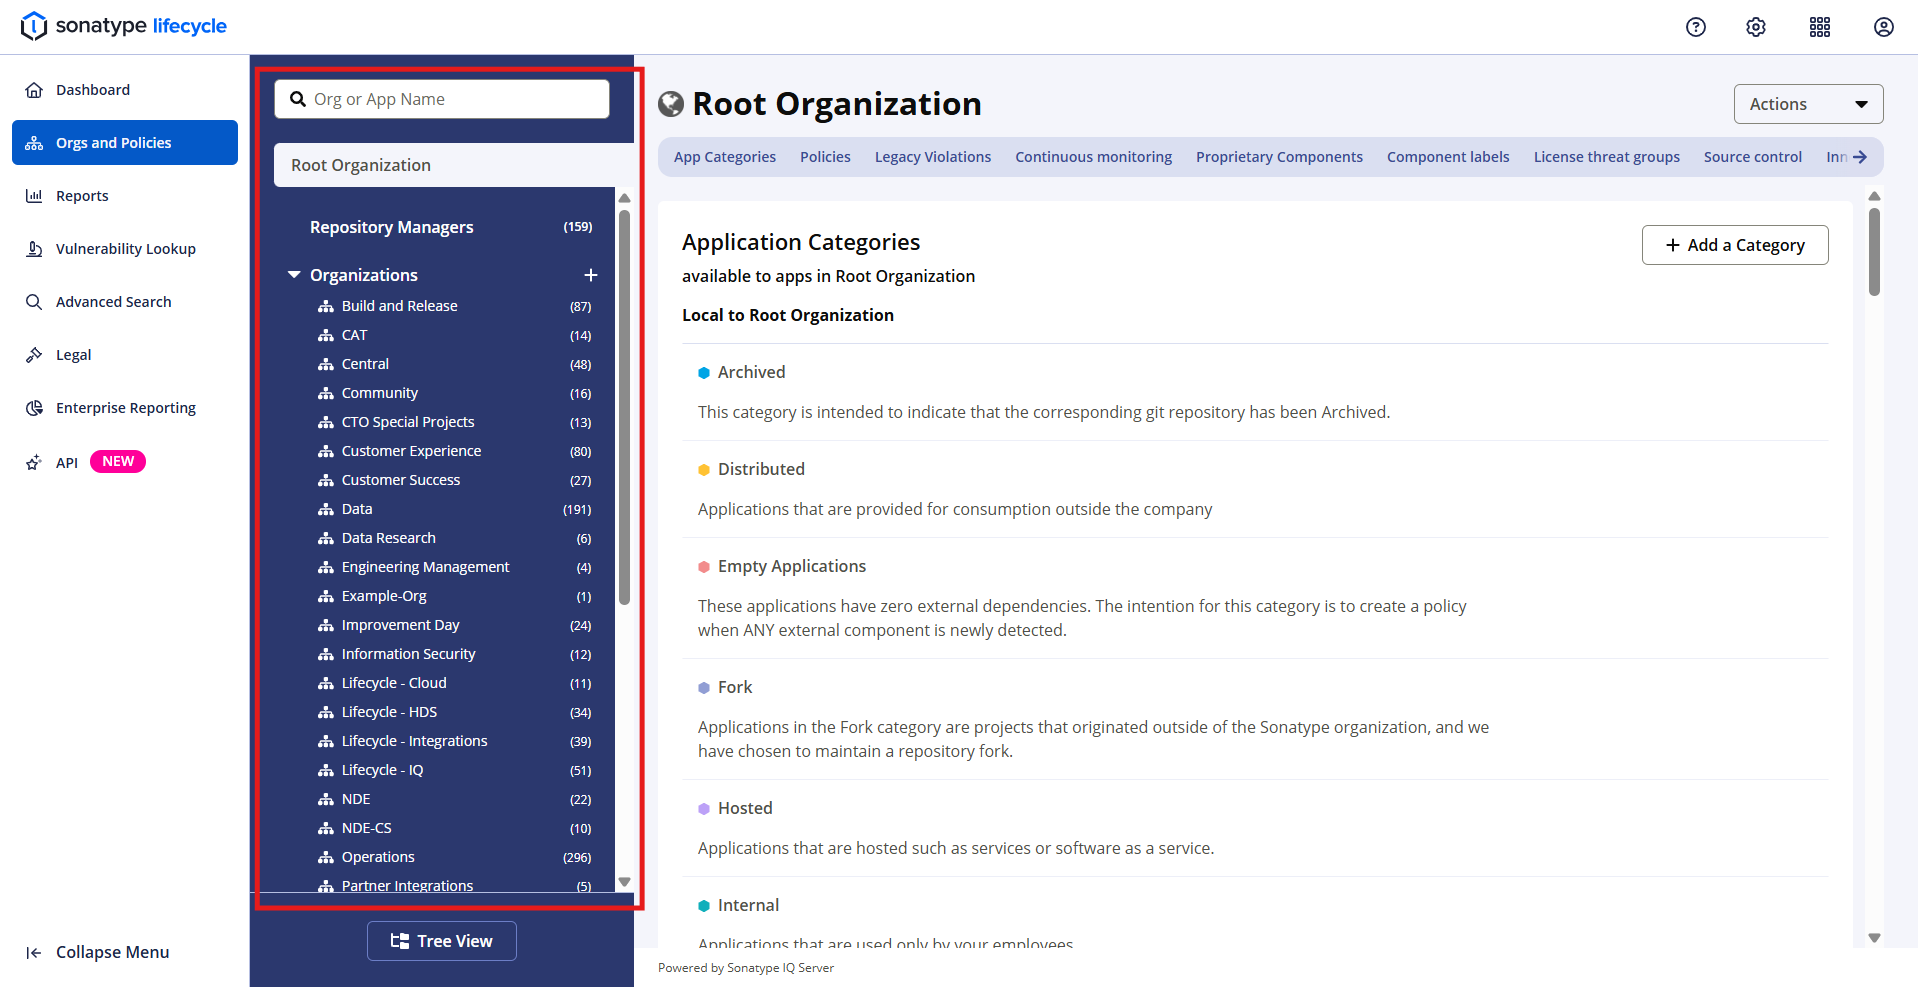Jump to App Categories section
The width and height of the screenshot is (1918, 987).
coord(725,157)
